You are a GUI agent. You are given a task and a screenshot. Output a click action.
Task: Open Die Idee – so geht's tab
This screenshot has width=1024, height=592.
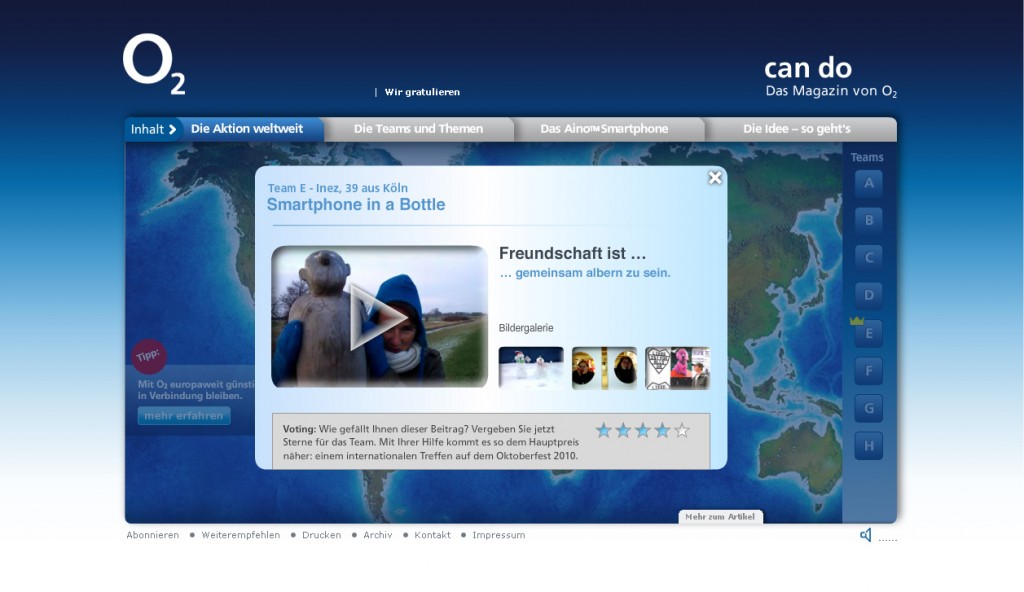coord(797,129)
